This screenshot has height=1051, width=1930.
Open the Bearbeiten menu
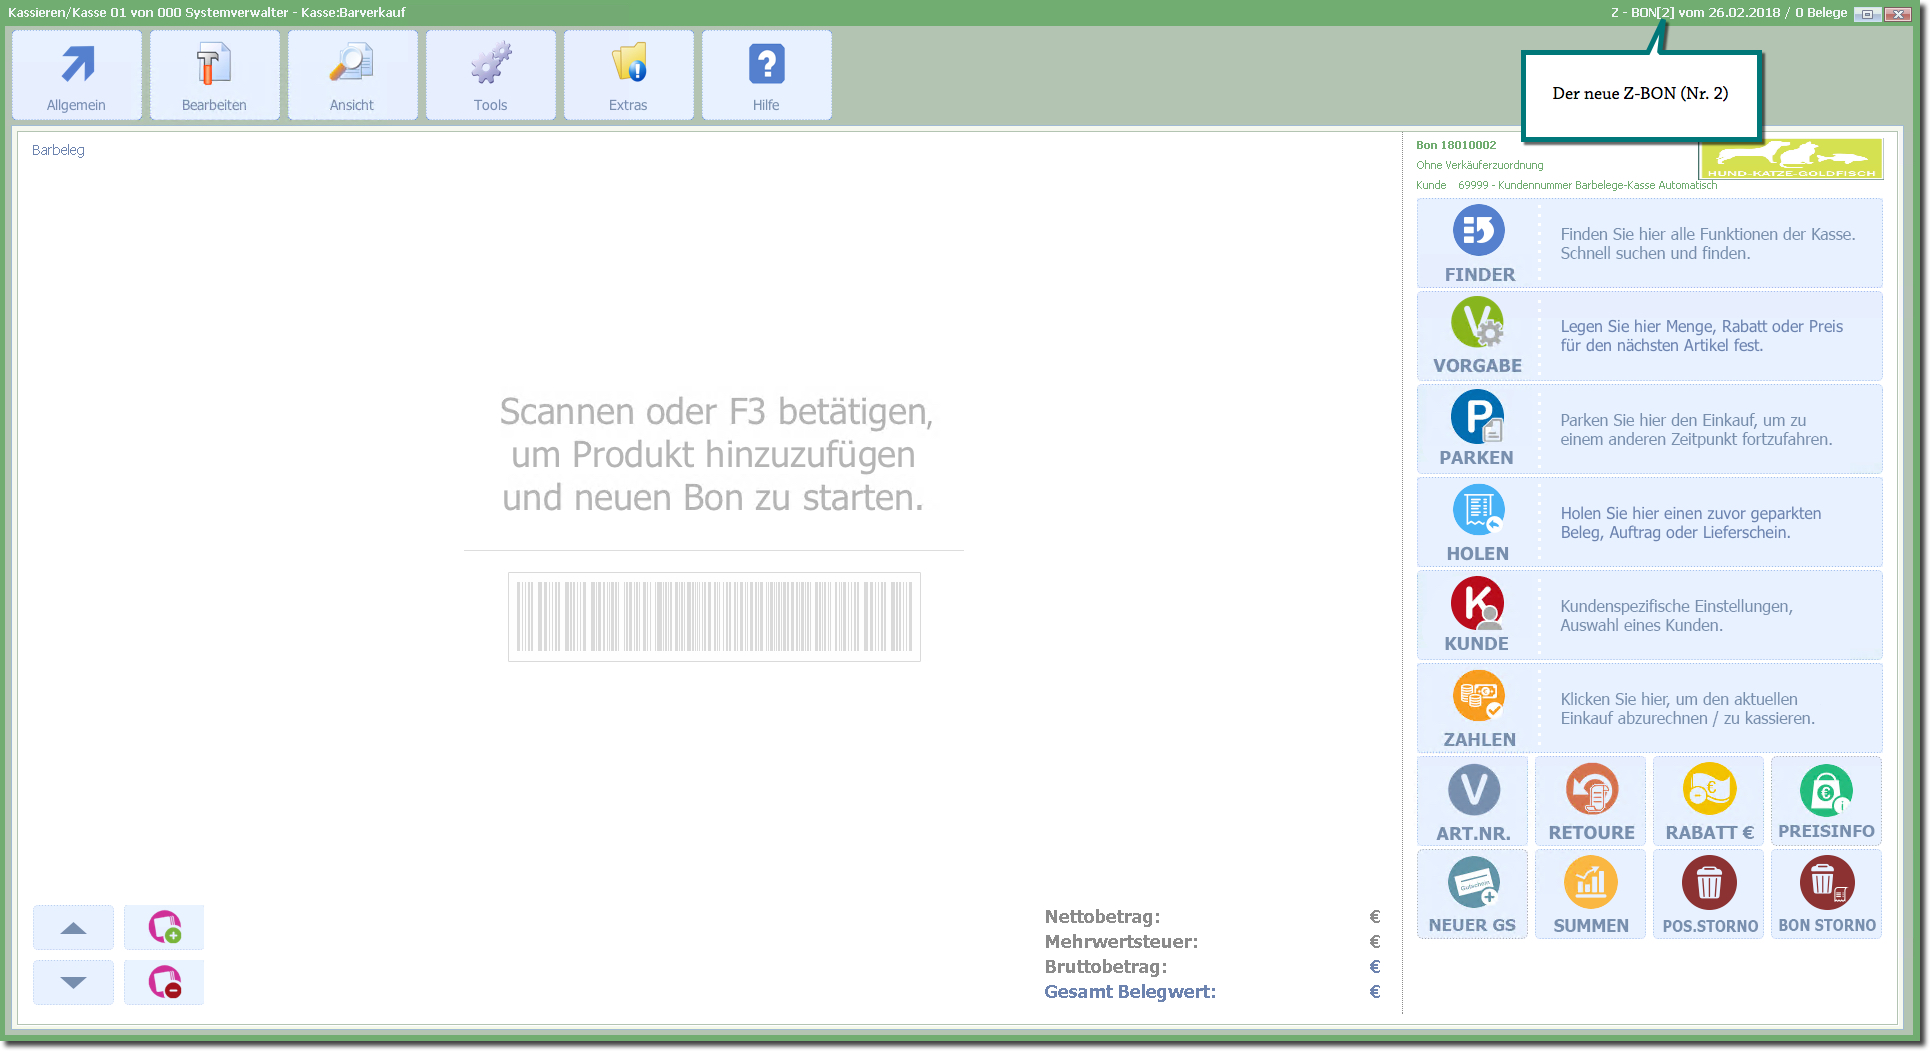click(x=214, y=76)
